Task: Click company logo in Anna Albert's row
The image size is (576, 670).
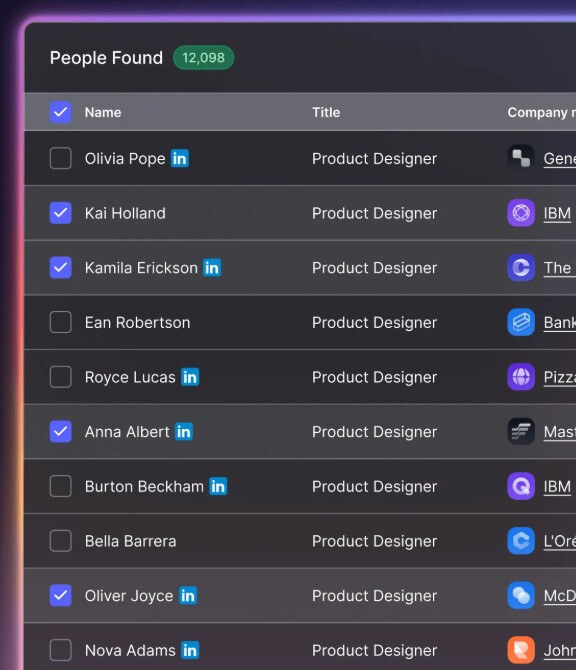Action: 521,432
